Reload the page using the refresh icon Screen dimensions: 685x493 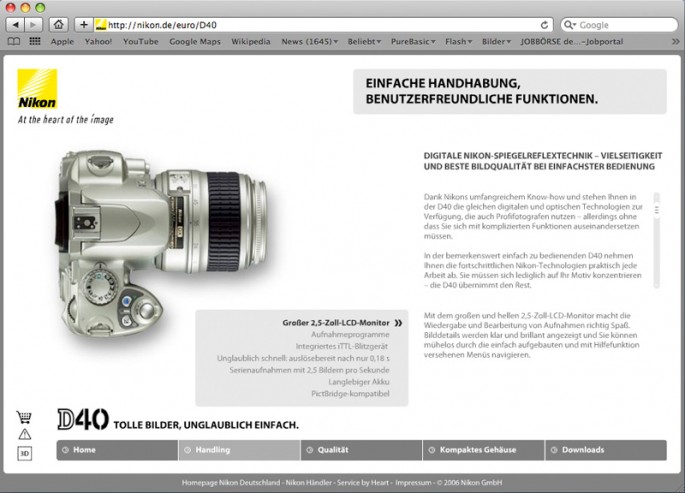(544, 25)
